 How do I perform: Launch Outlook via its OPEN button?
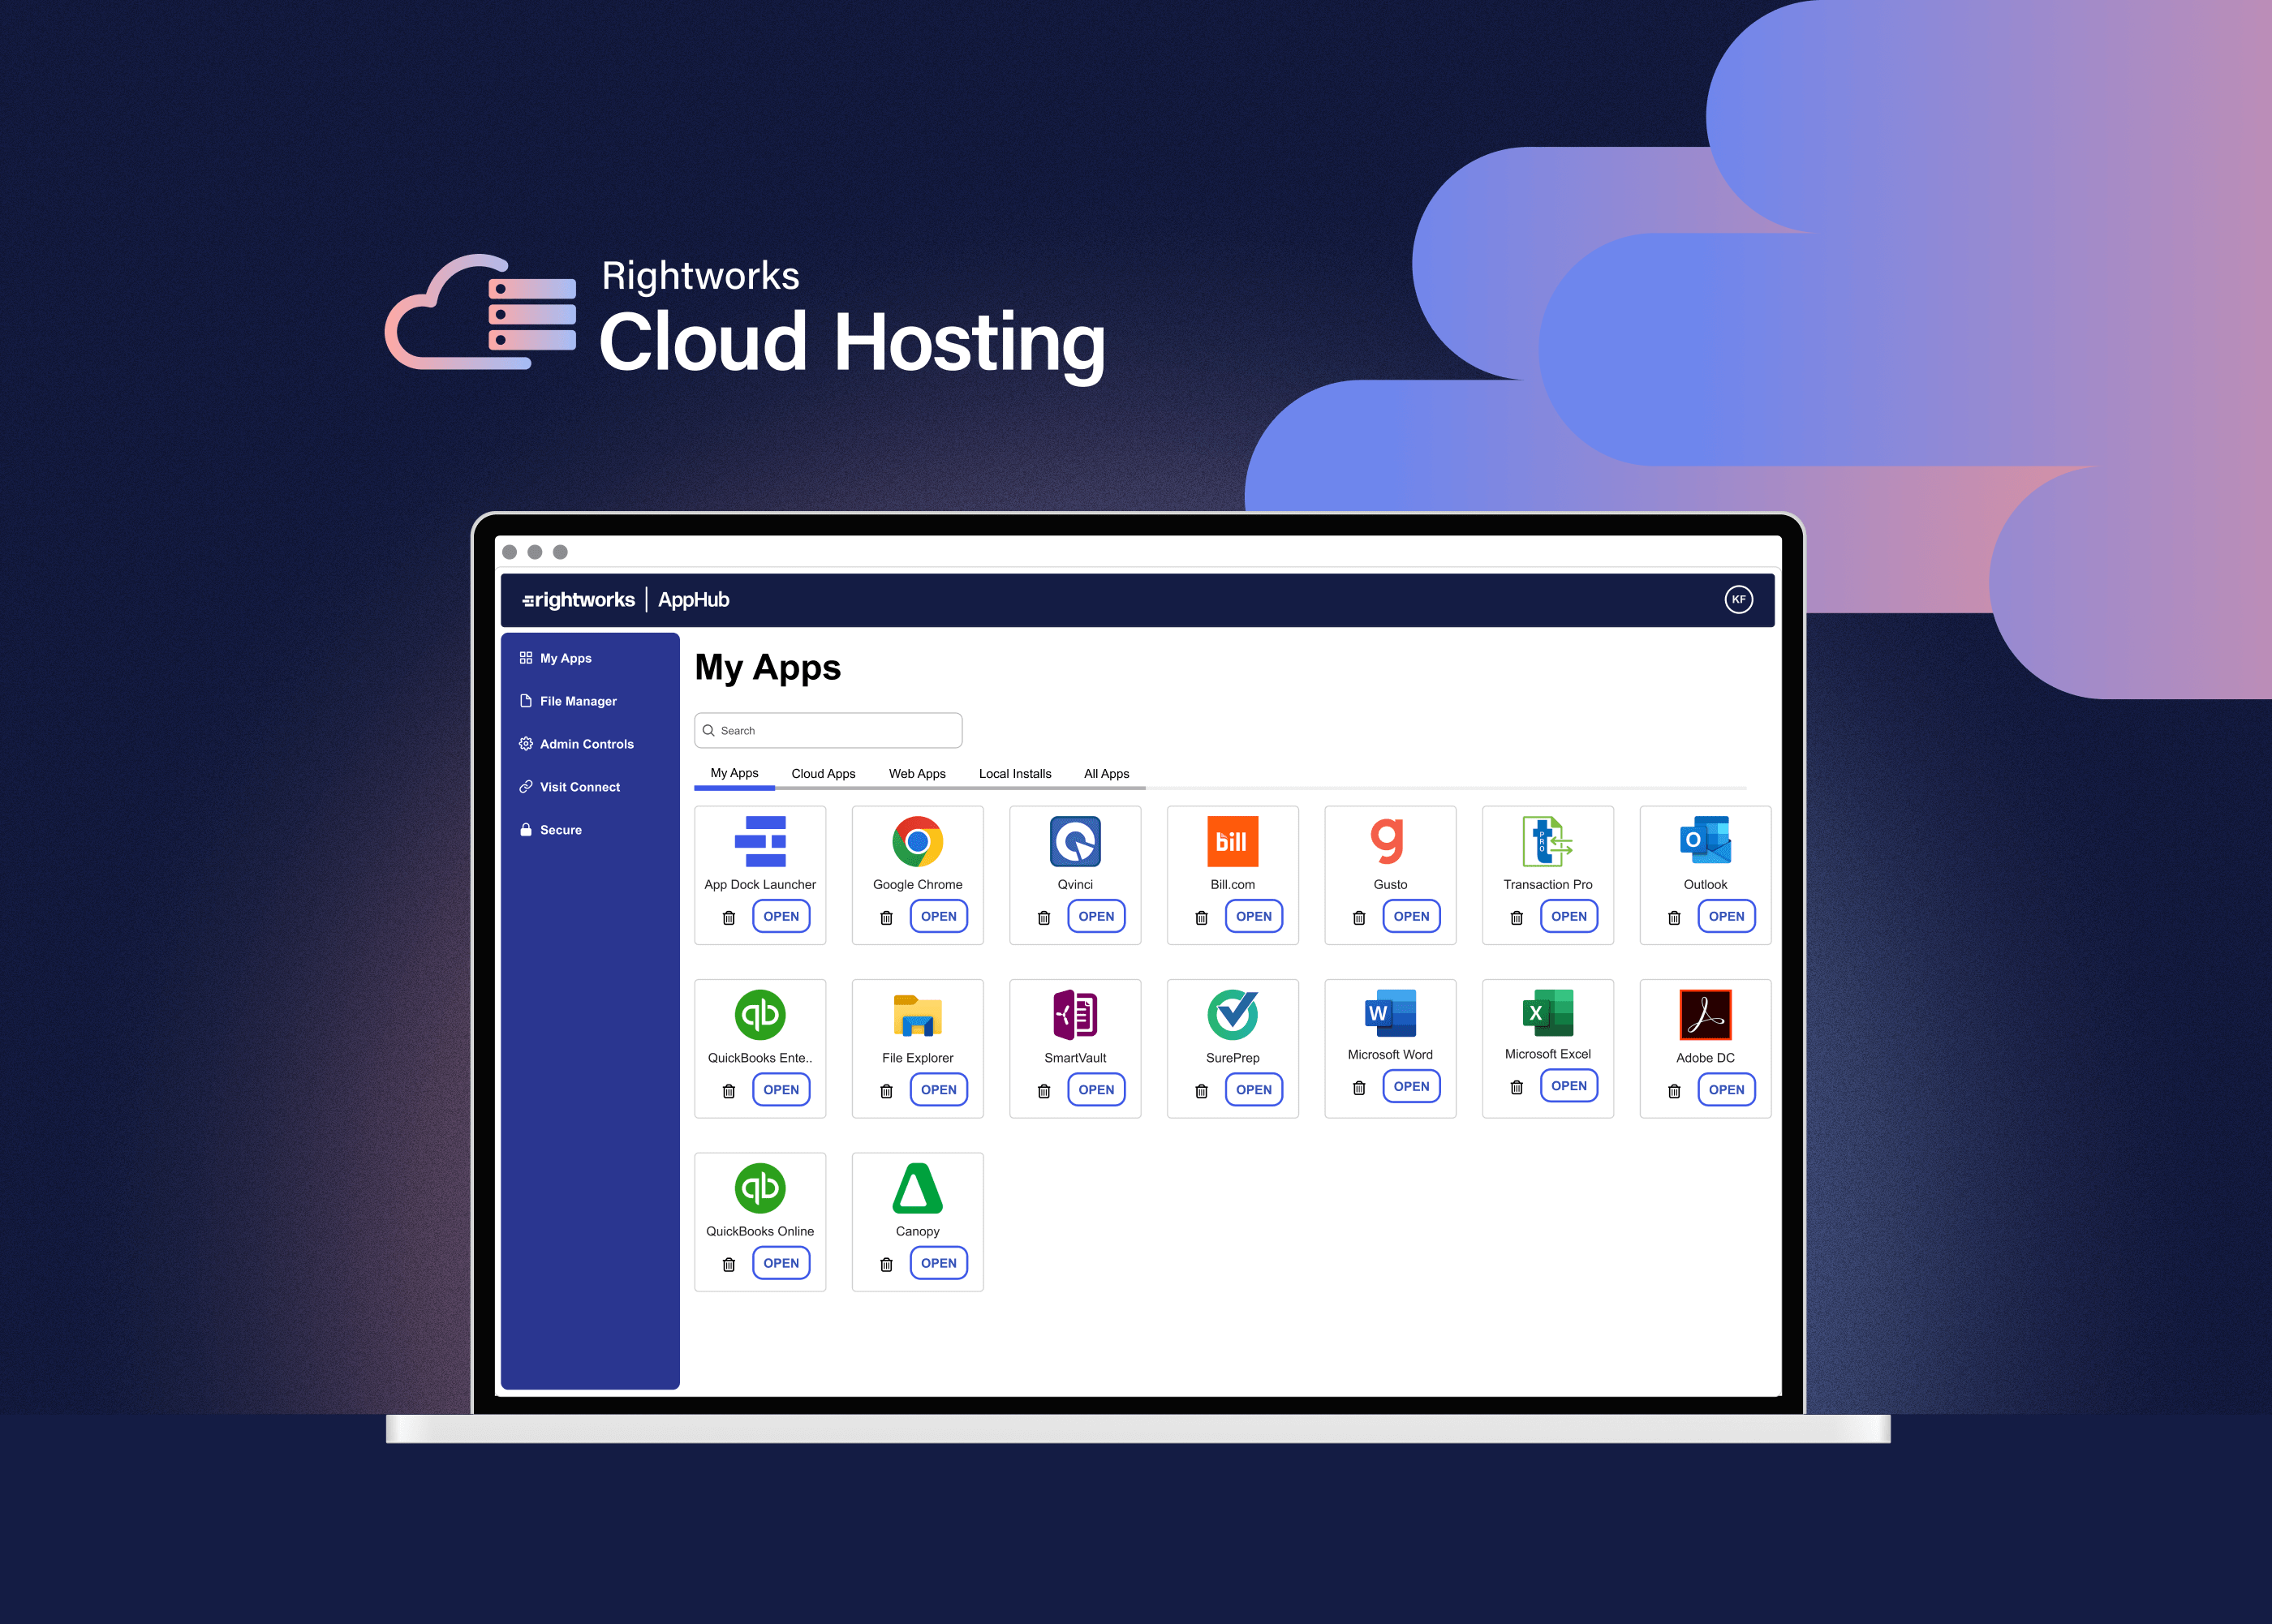click(x=1726, y=916)
